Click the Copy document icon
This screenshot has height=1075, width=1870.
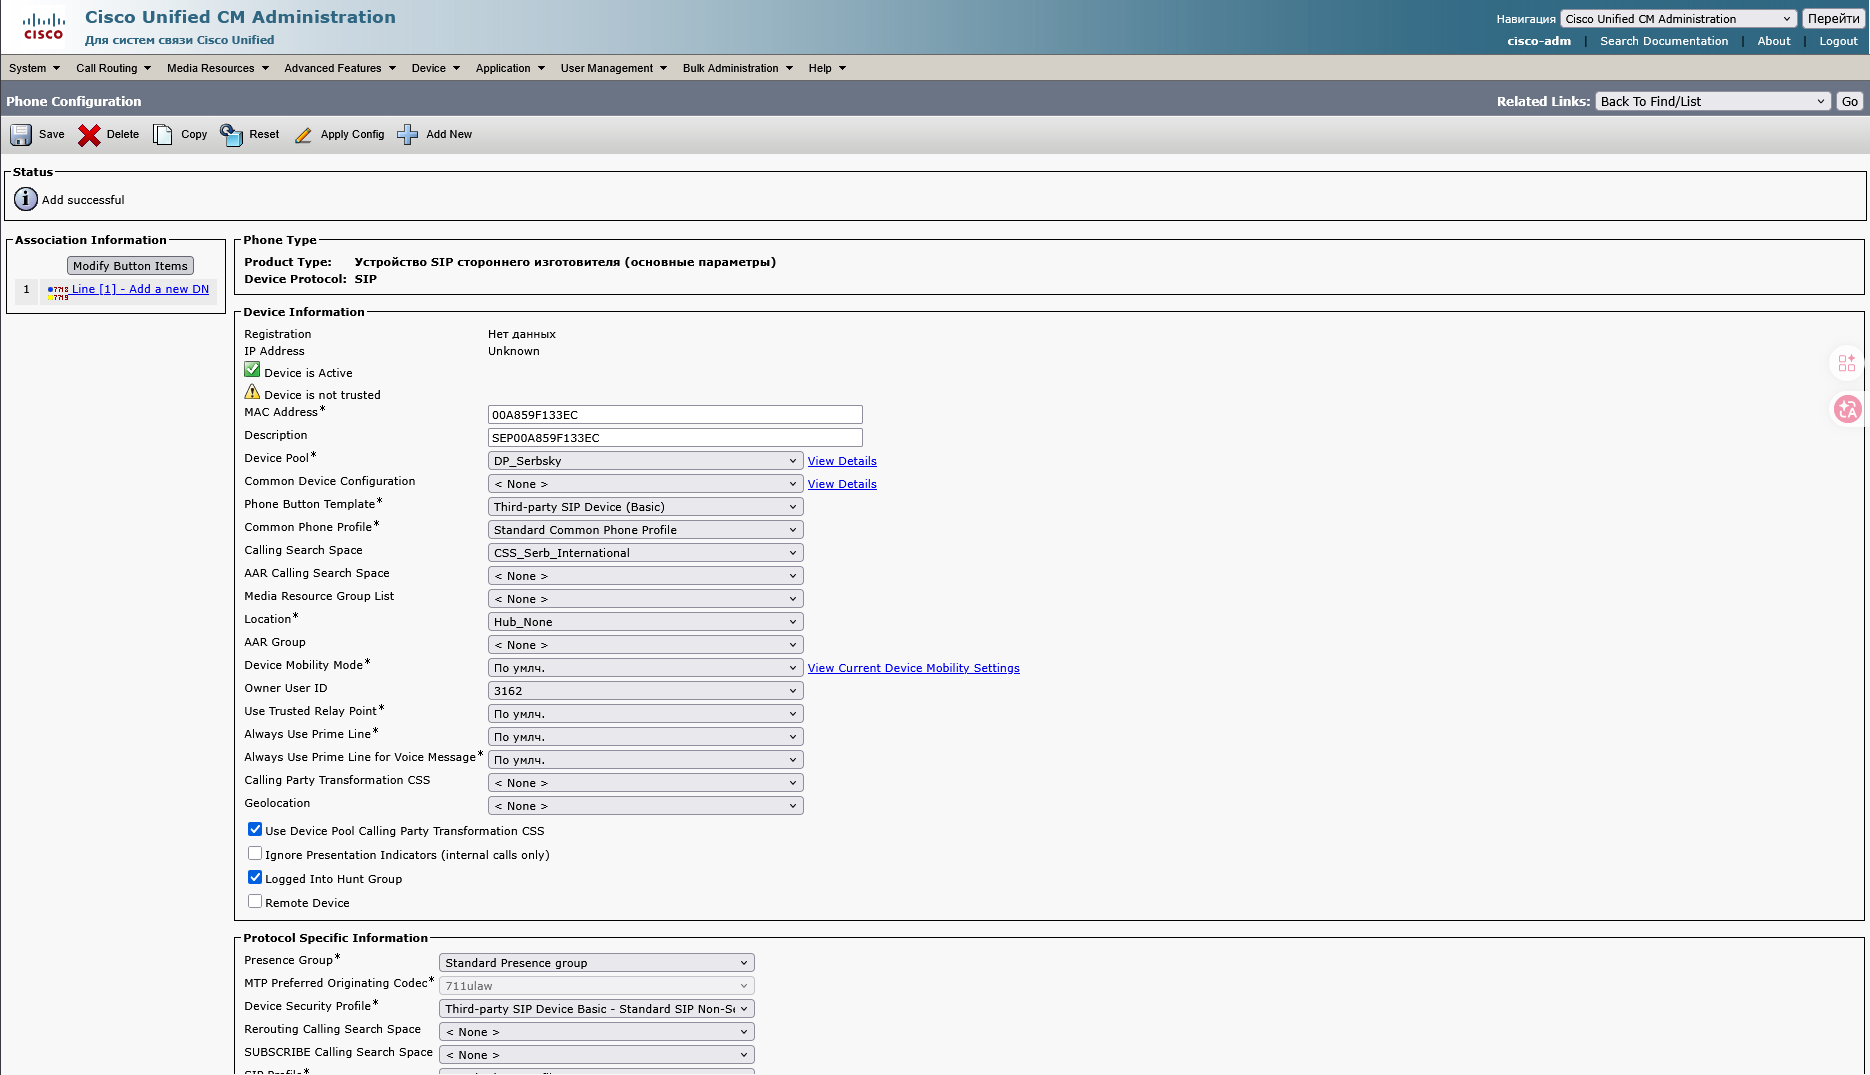162,135
